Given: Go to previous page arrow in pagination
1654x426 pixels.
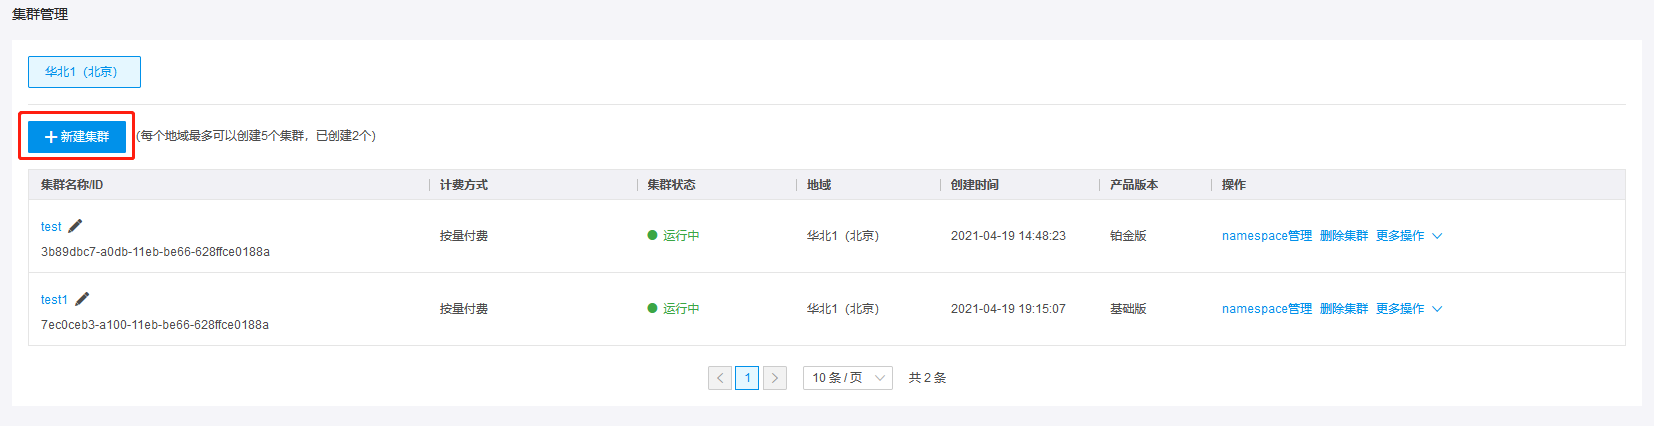Looking at the screenshot, I should coord(720,378).
